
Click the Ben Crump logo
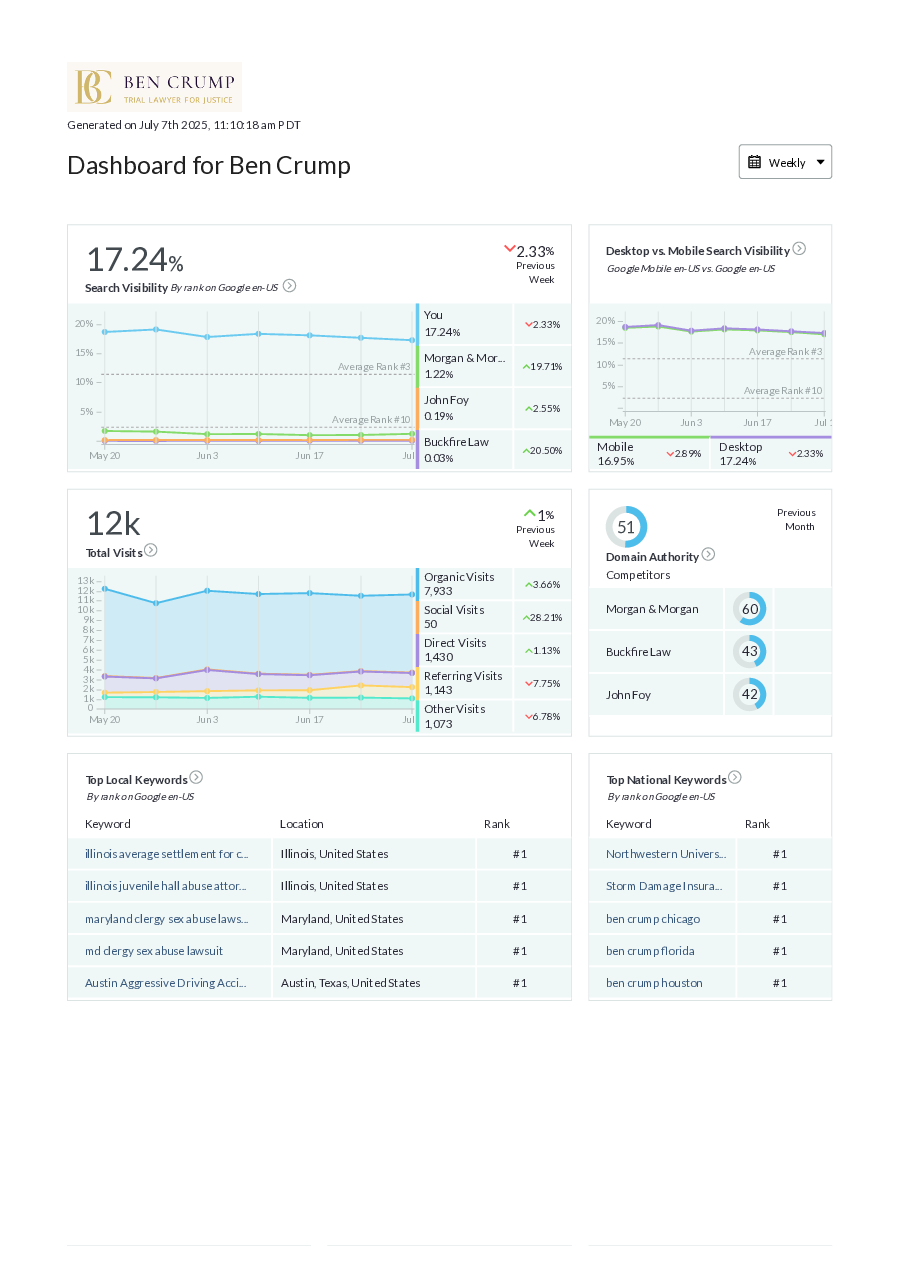154,87
